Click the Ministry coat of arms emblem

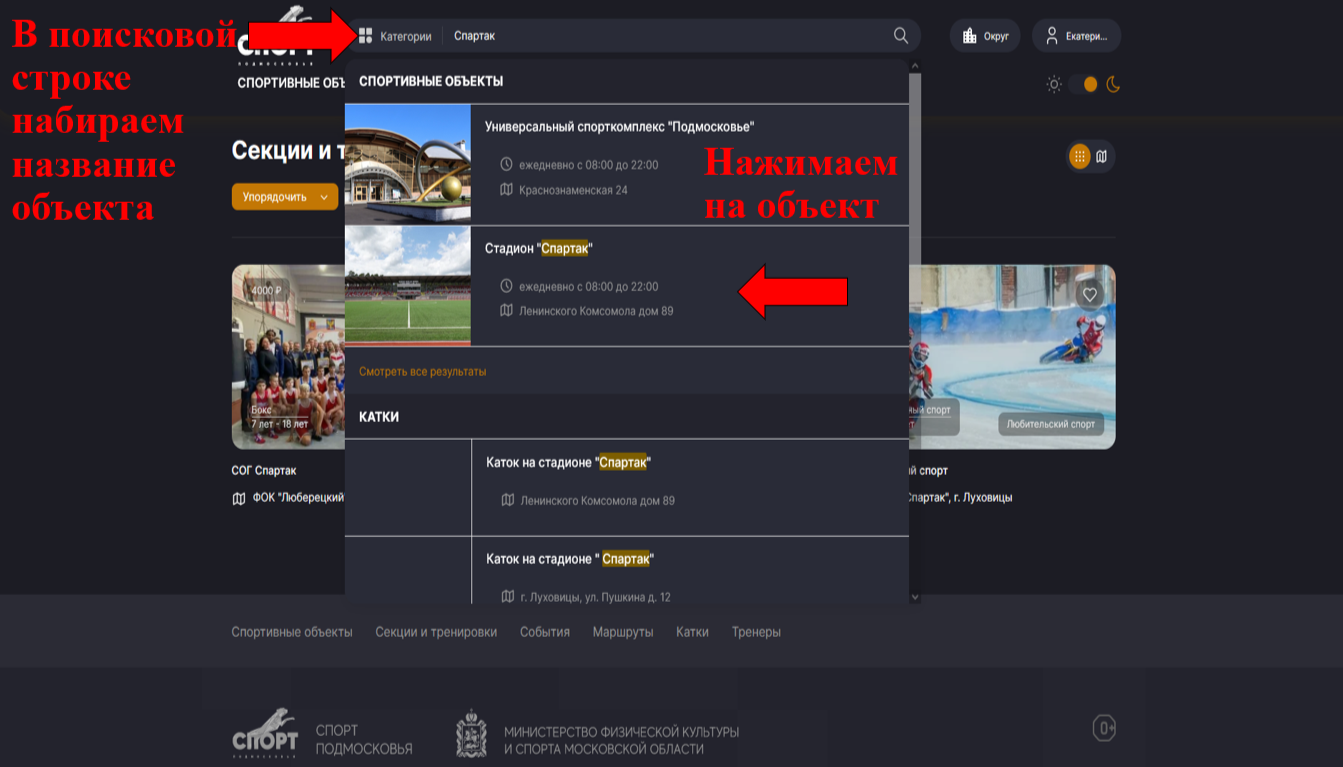click(471, 734)
